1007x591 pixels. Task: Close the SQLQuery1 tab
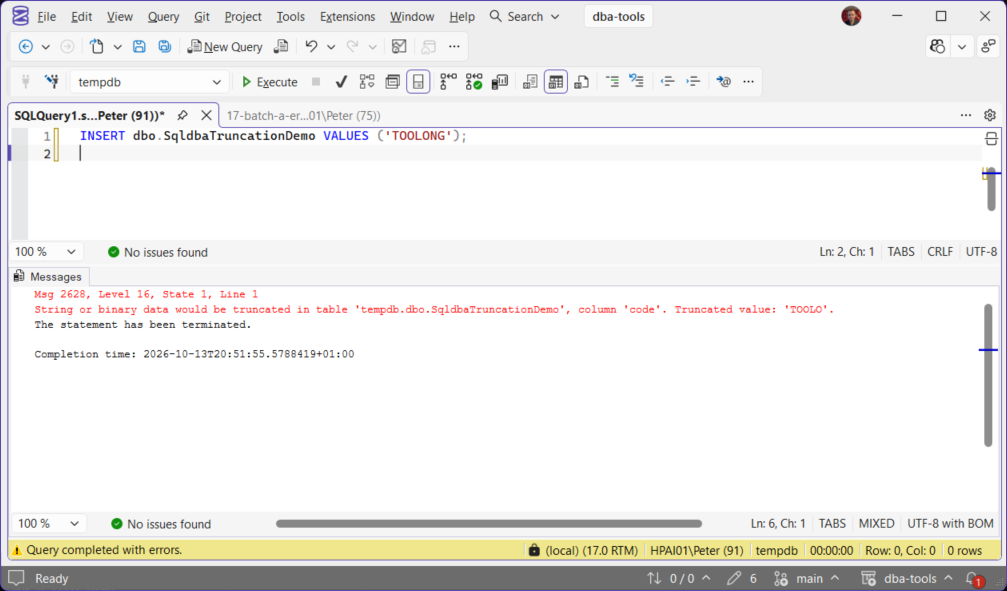(206, 115)
